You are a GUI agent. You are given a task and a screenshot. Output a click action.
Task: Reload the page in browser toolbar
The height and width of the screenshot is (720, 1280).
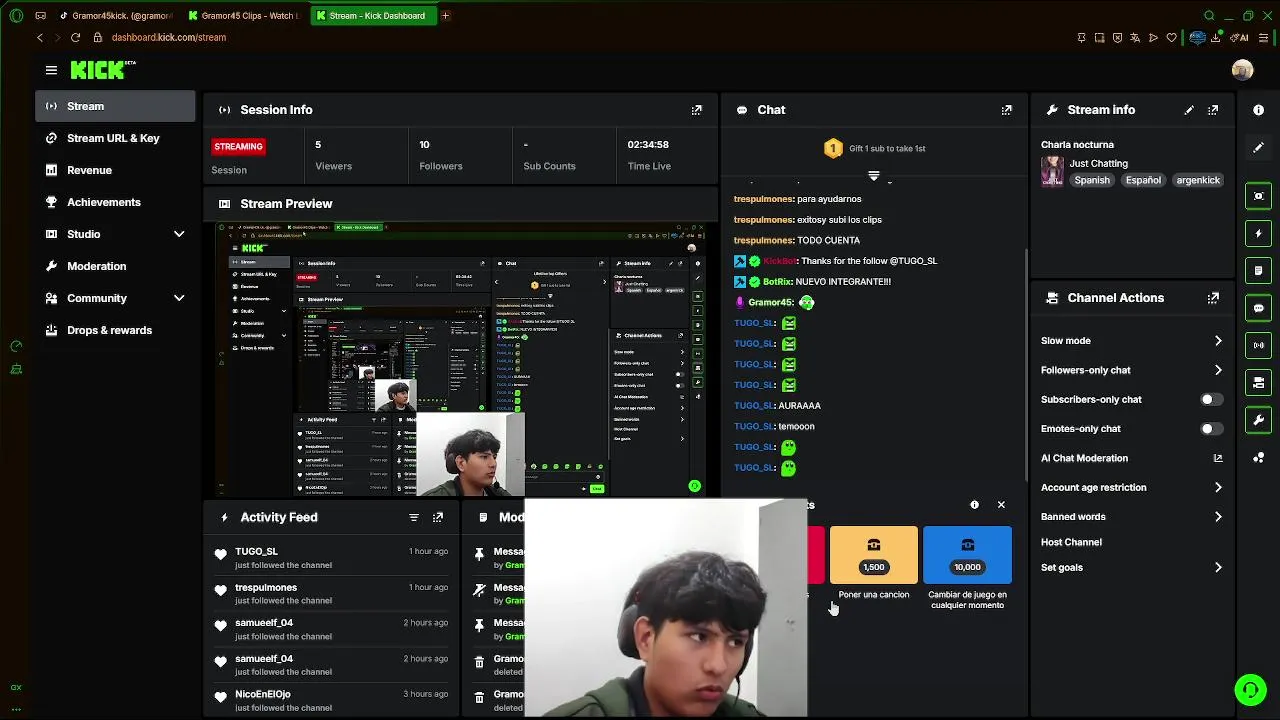[75, 37]
